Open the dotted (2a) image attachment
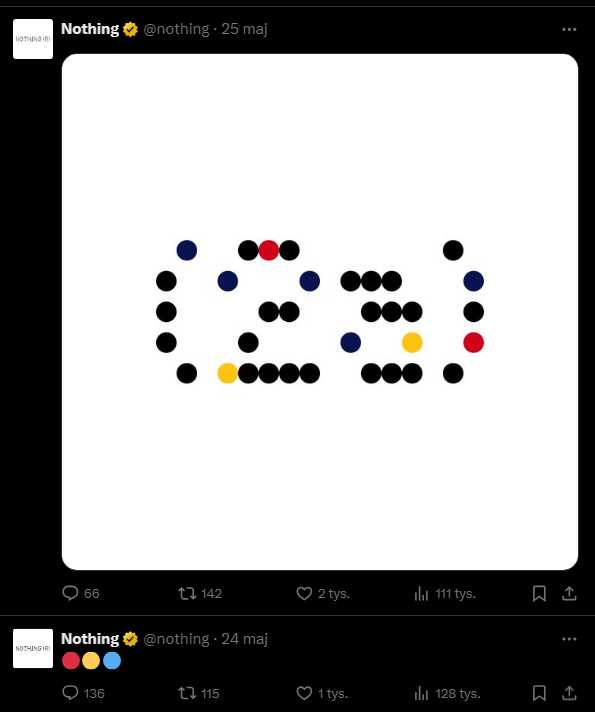Image resolution: width=595 pixels, height=712 pixels. 320,312
